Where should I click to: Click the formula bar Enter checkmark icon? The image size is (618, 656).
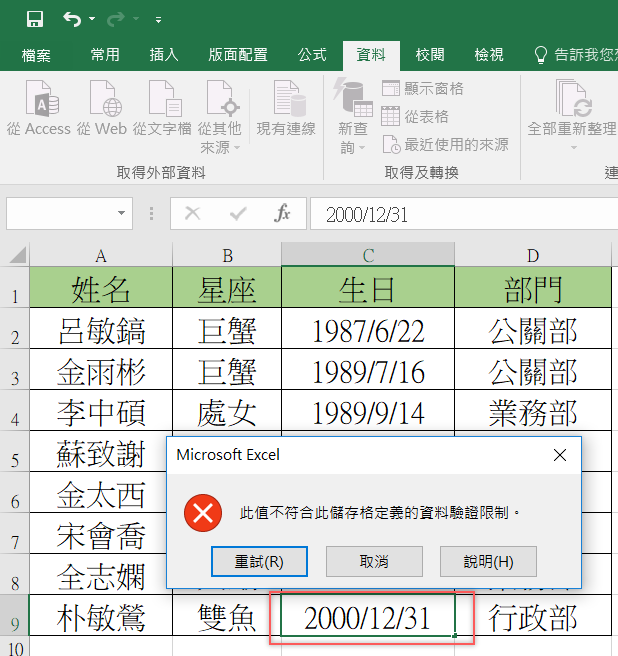pyautogui.click(x=238, y=213)
